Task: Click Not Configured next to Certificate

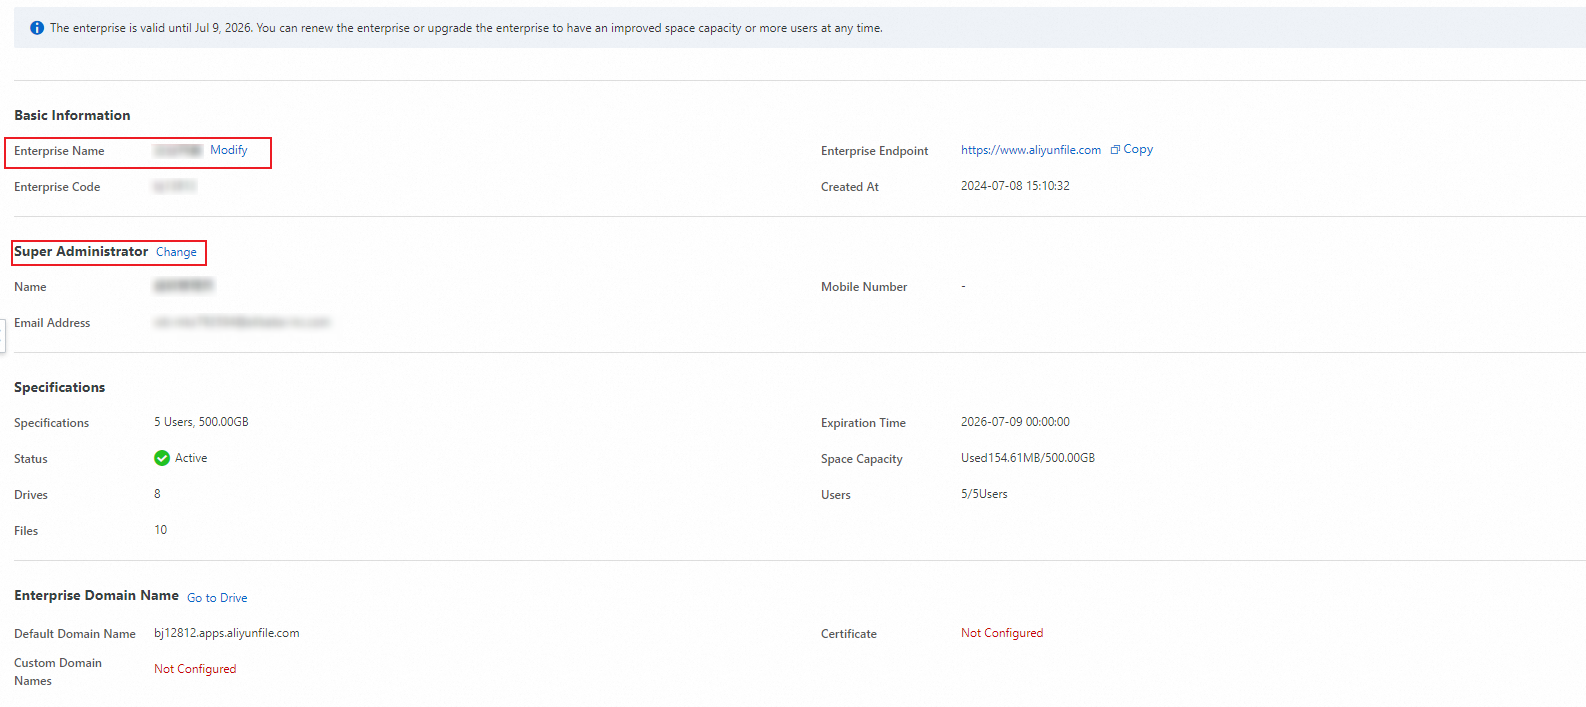Action: coord(1001,633)
